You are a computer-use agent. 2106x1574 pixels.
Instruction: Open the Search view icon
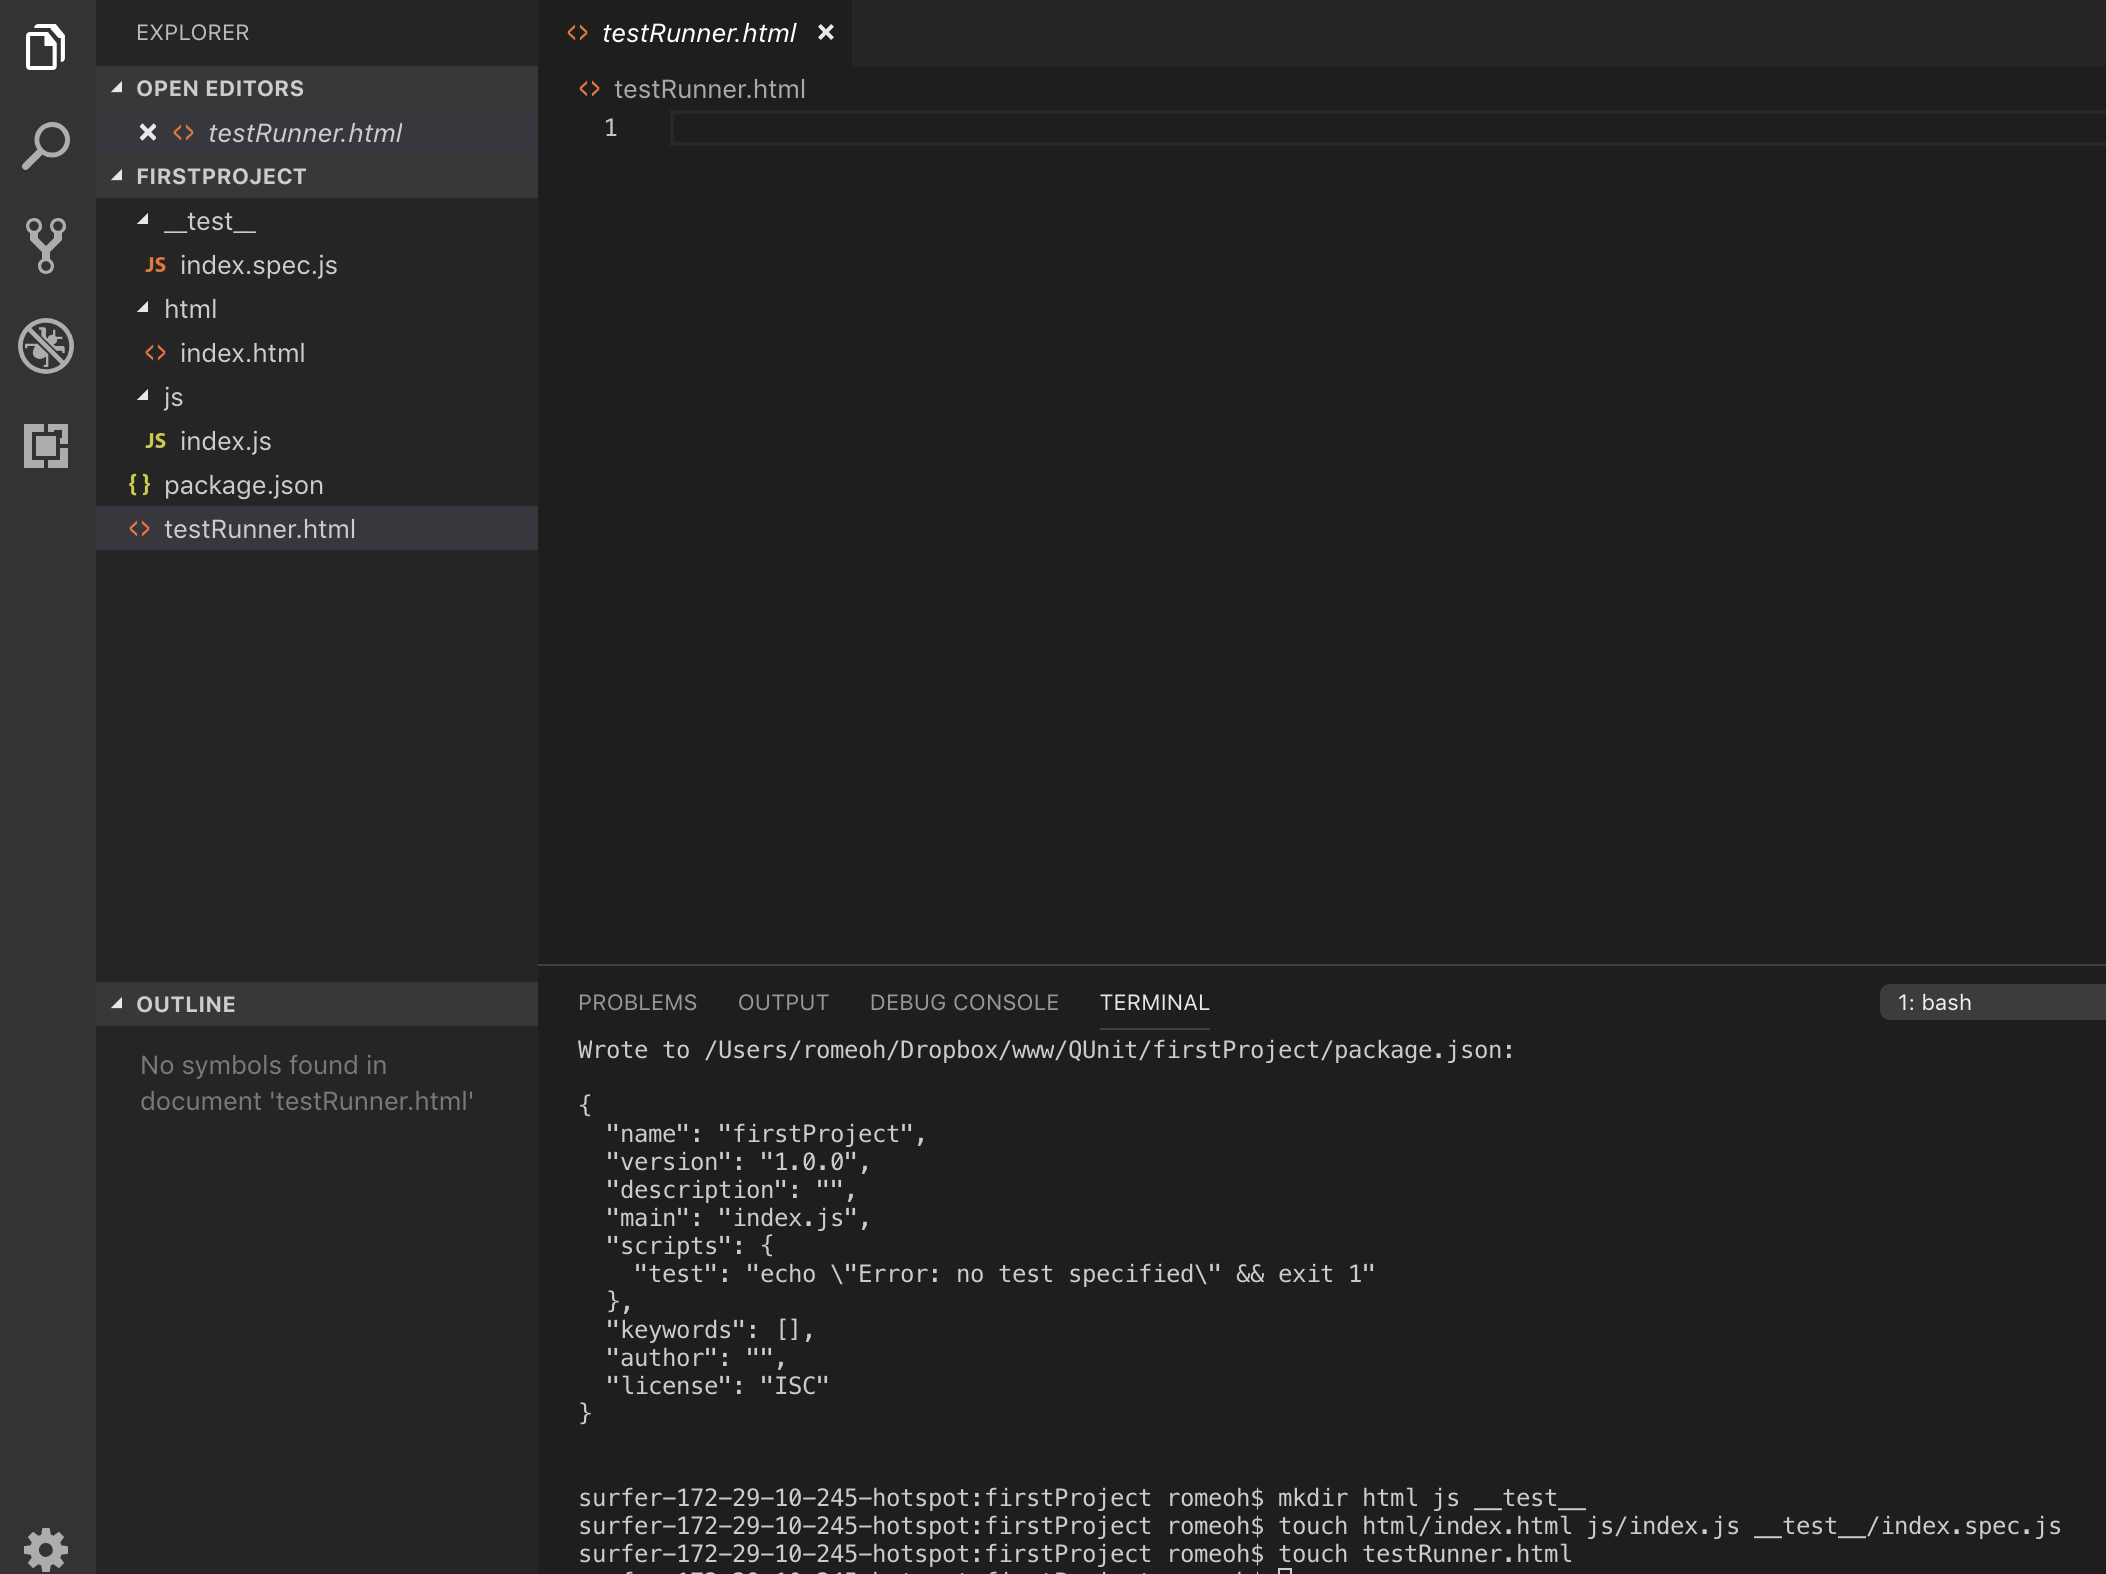point(46,147)
